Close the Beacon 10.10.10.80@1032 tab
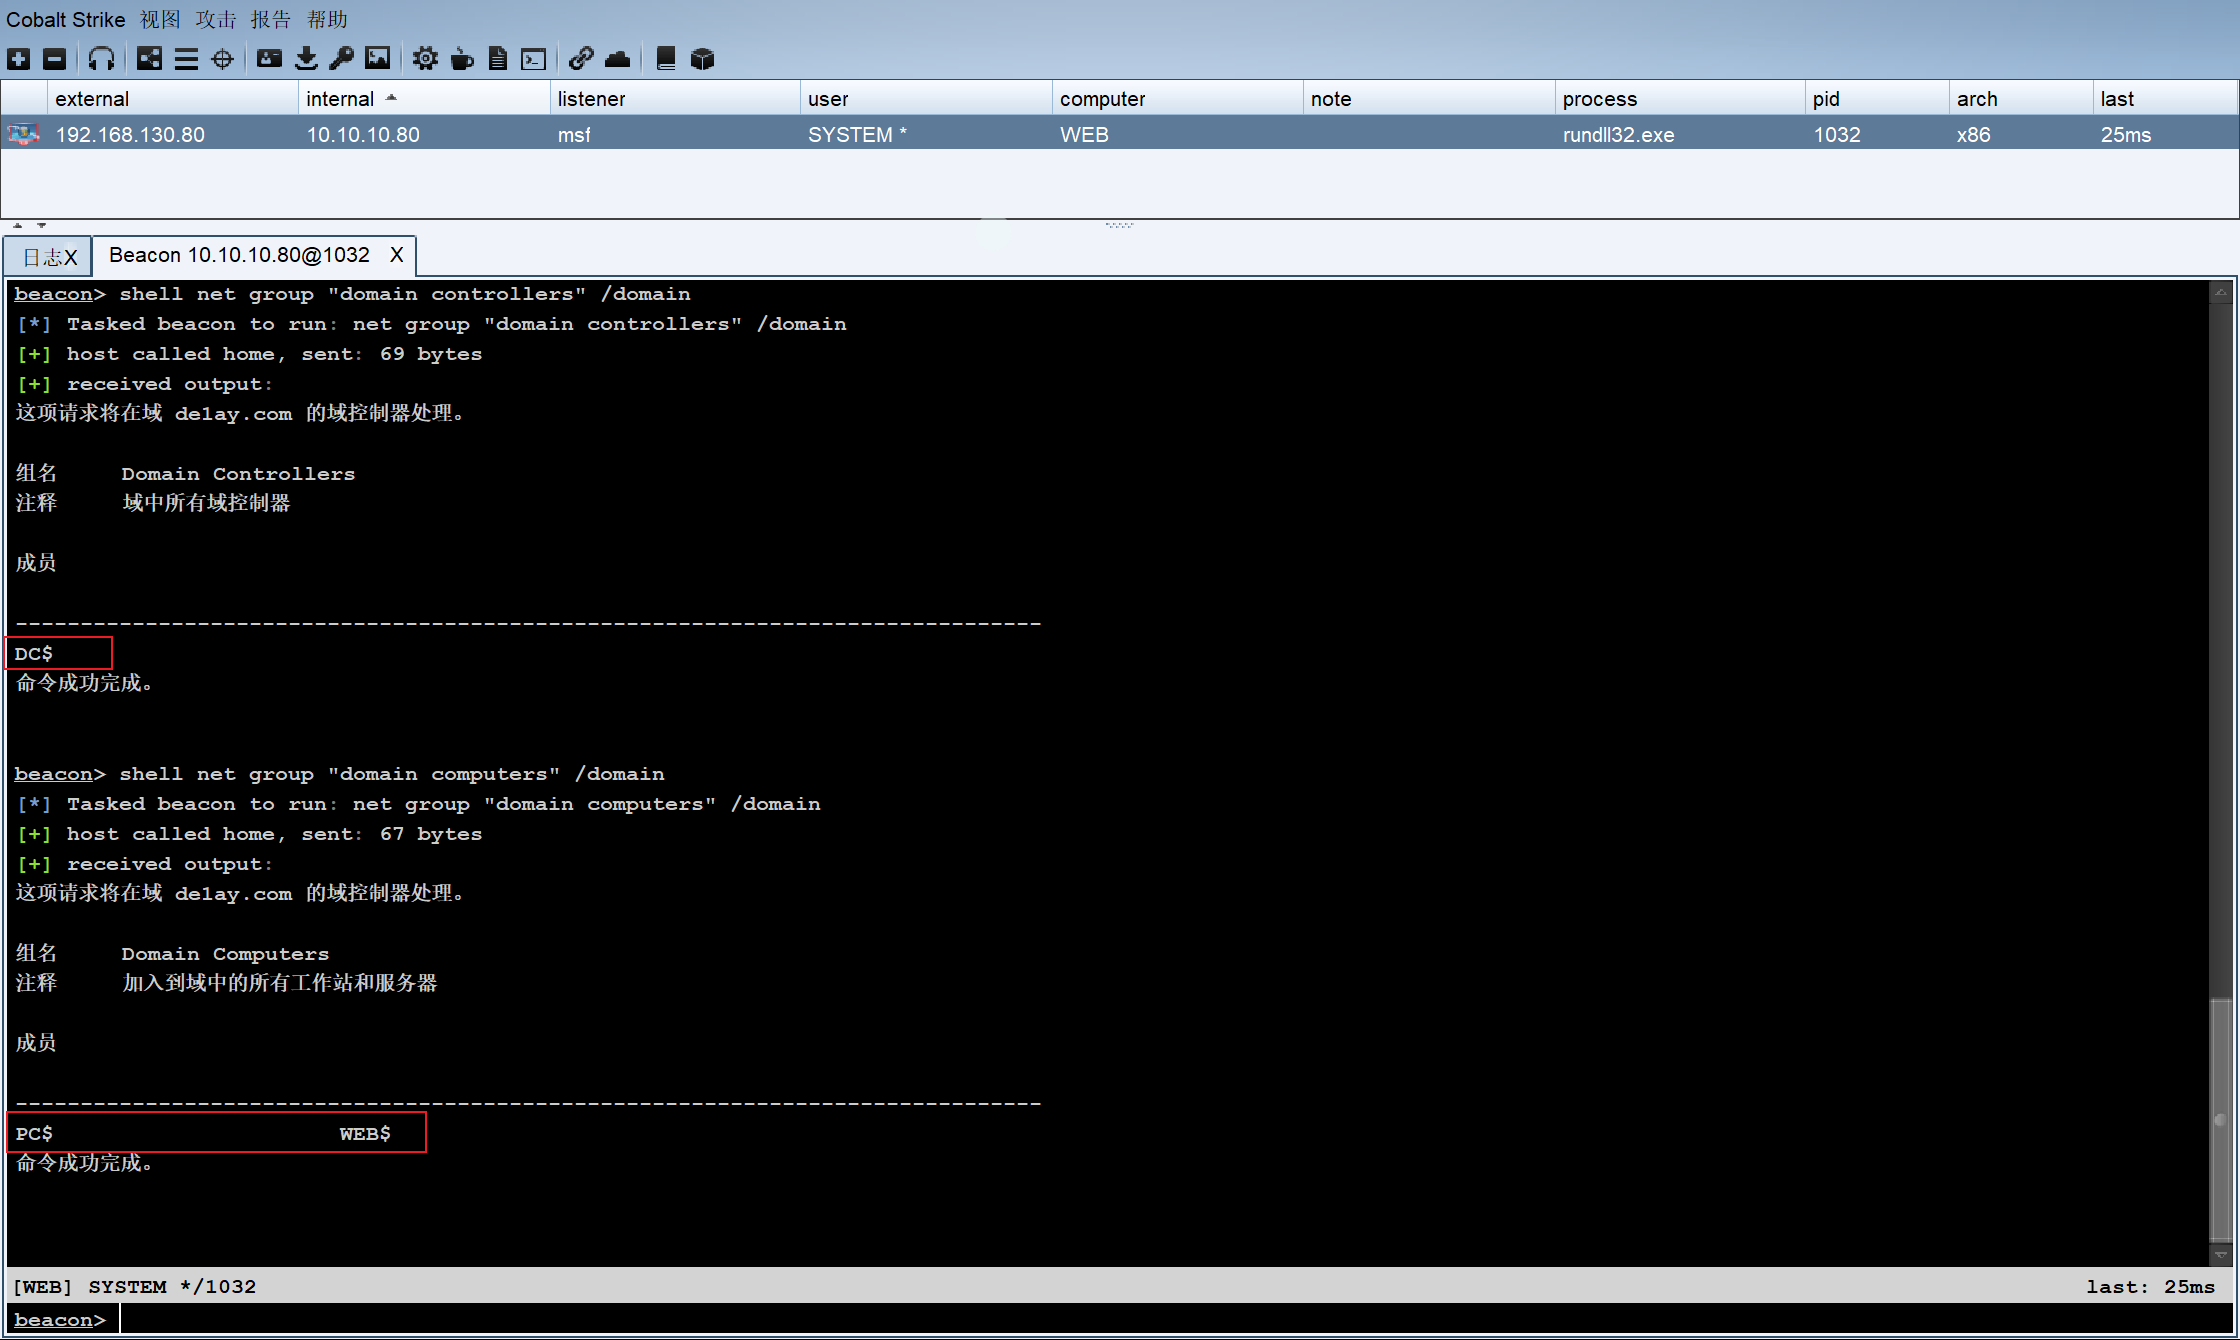 pyautogui.click(x=396, y=255)
